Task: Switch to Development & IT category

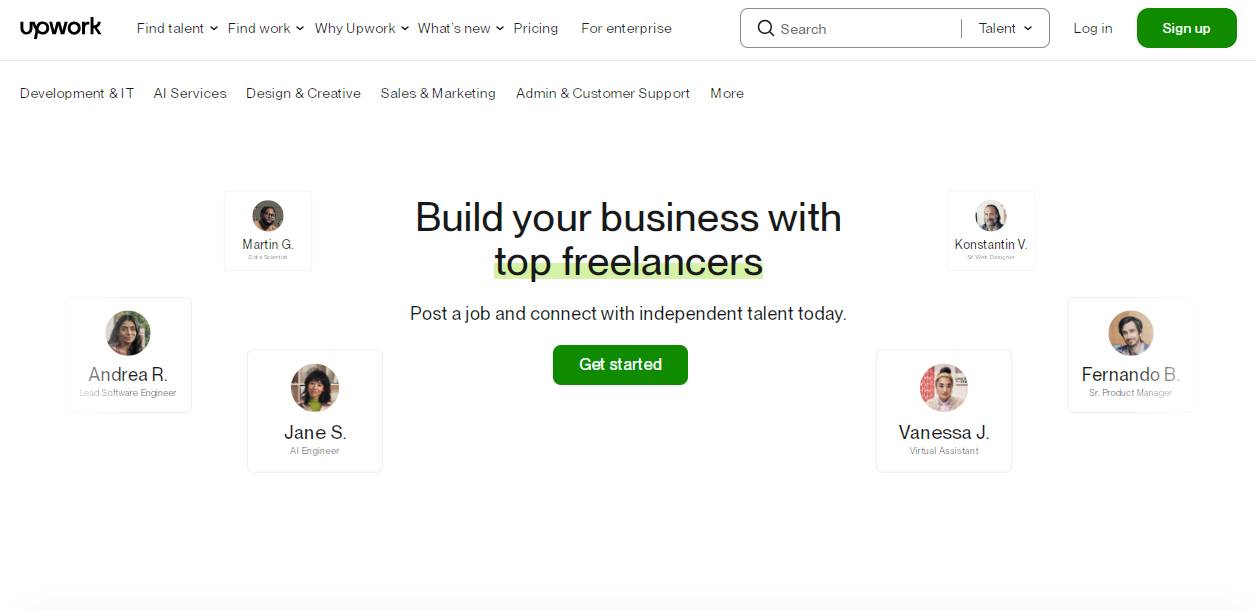Action: (76, 93)
